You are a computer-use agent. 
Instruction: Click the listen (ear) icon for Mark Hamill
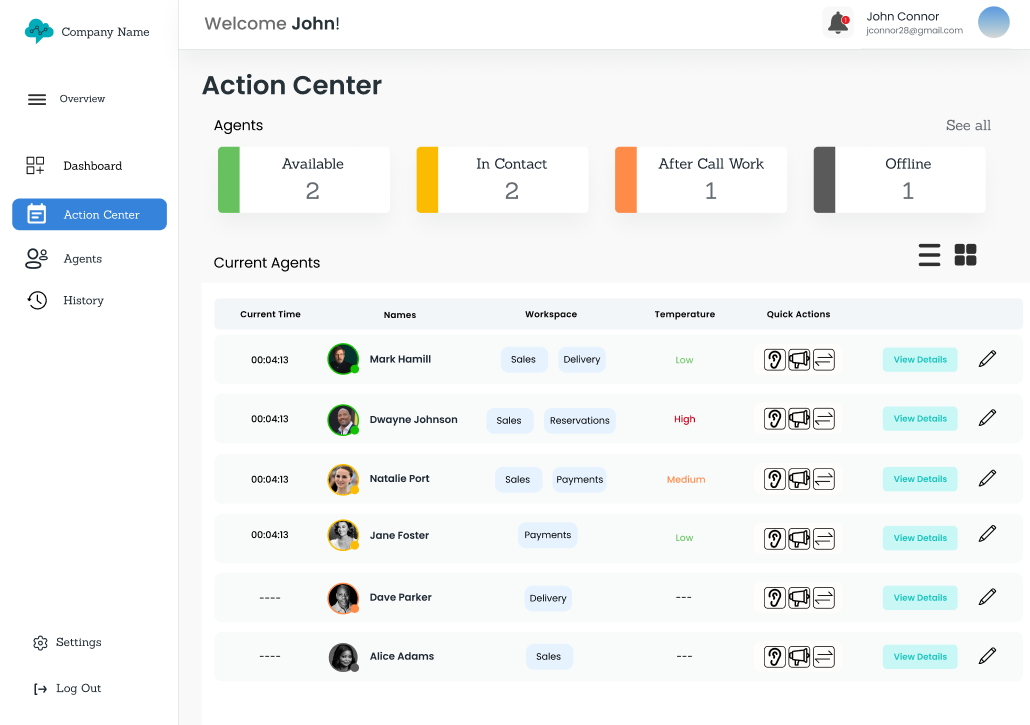(774, 360)
